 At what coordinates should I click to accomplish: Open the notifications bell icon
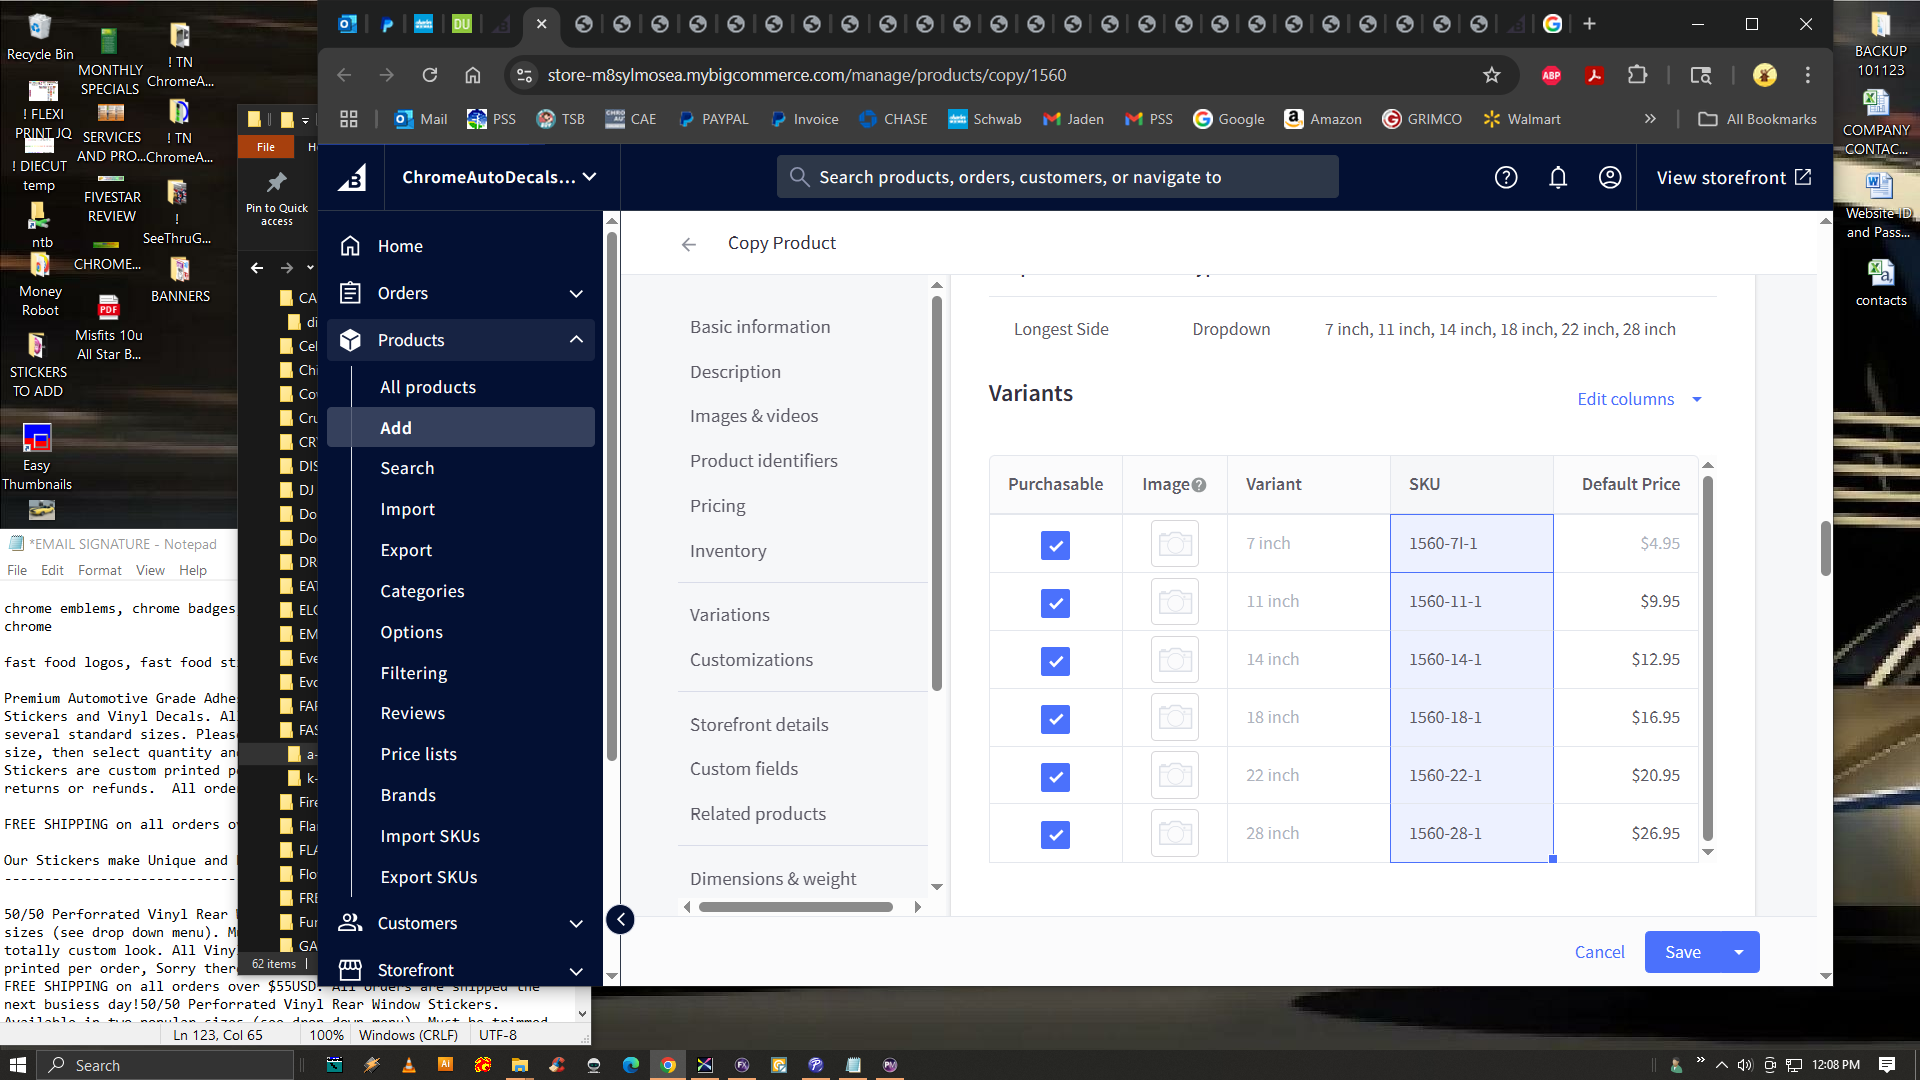coord(1558,177)
